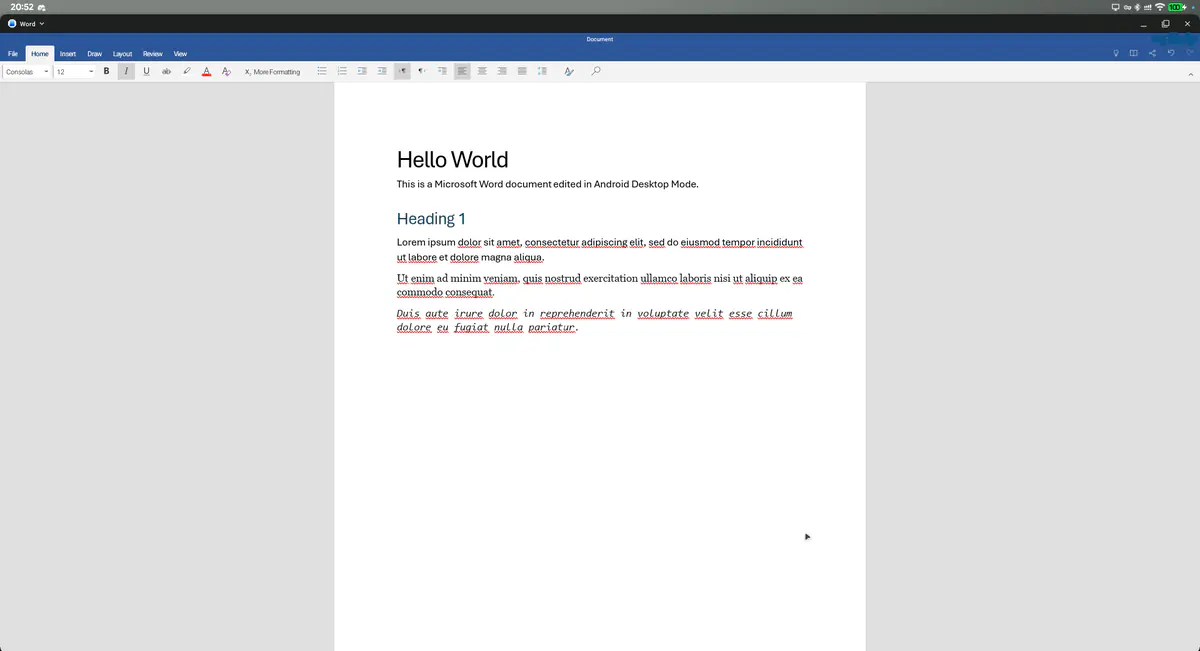Click the Heading 1 heading text
This screenshot has width=1200, height=651.
tap(431, 219)
